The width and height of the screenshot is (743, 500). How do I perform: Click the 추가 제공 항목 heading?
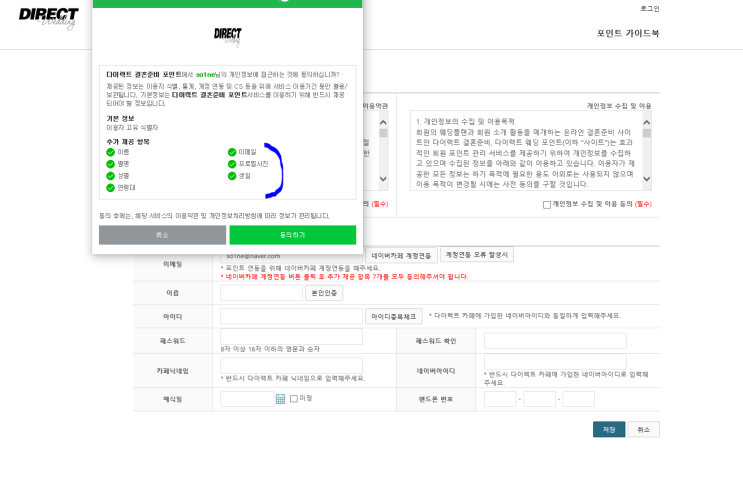pos(128,142)
